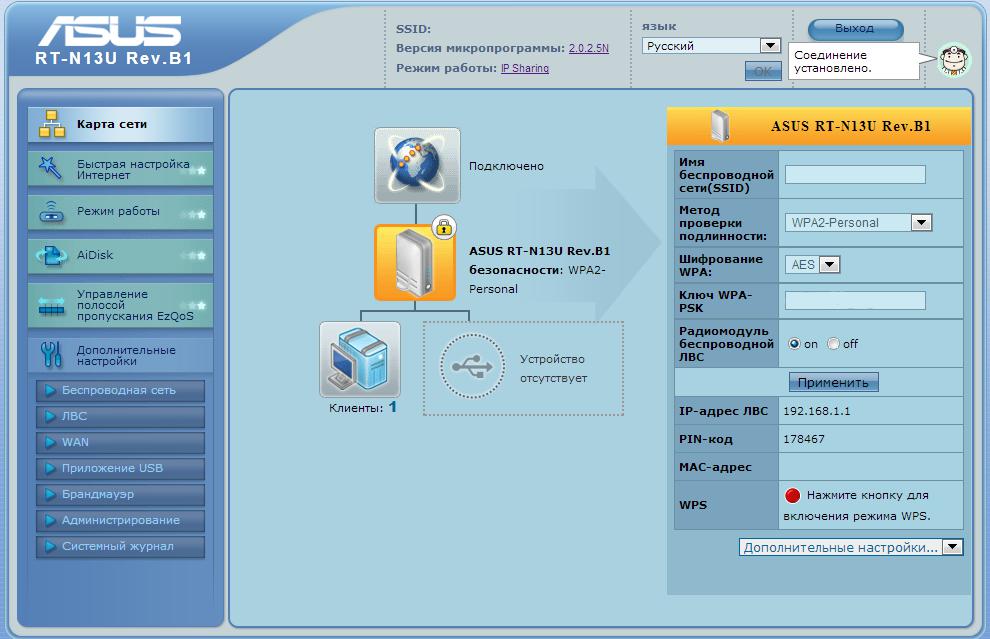
Task: Expand the Дополнительные настройки dropdown at bottom
Action: pyautogui.click(x=952, y=547)
